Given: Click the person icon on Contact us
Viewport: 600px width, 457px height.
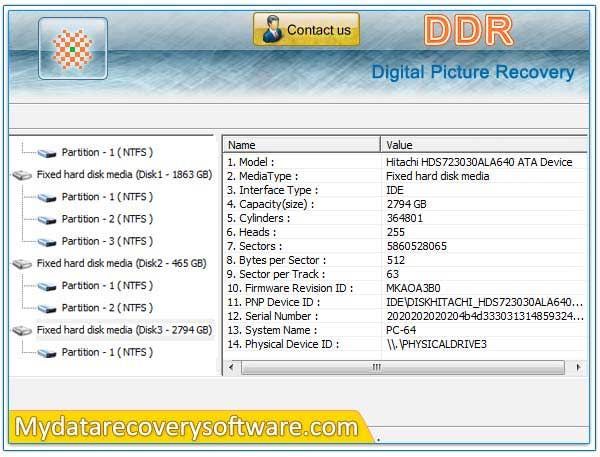Looking at the screenshot, I should click(x=270, y=30).
